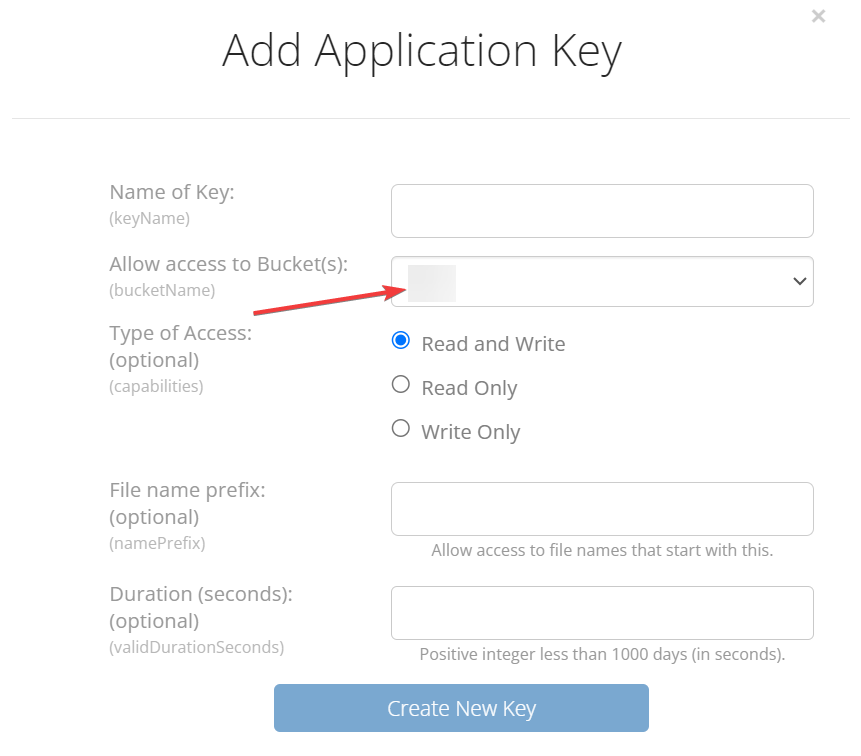This screenshot has height=756, width=861.
Task: Click the blurred bucket name in dropdown
Action: coord(432,283)
